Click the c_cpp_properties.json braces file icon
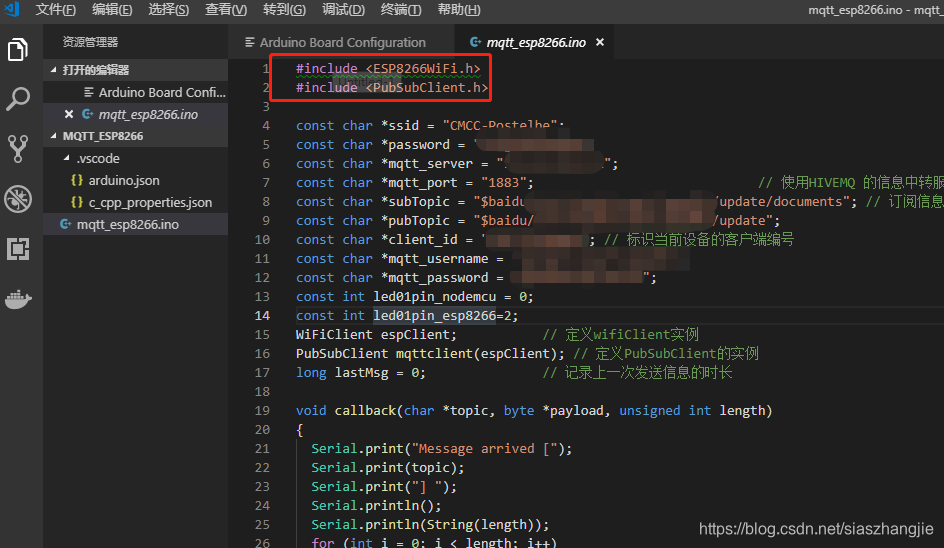The height and width of the screenshot is (548, 944). (77, 202)
